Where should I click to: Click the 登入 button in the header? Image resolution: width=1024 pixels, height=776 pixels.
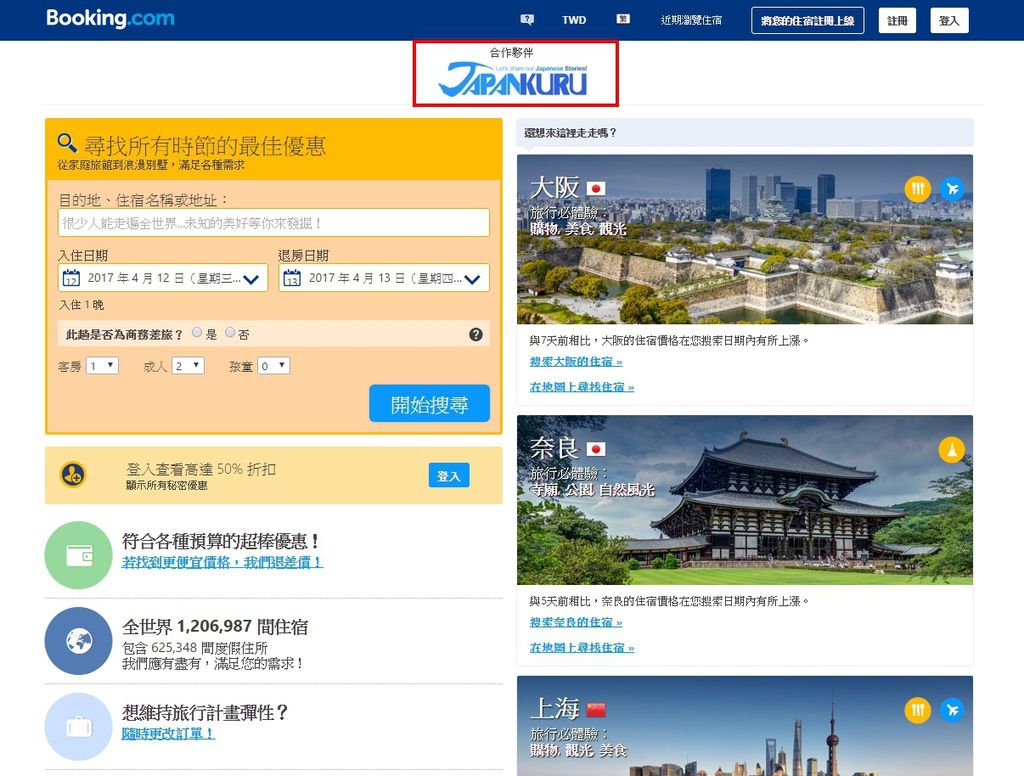point(949,20)
